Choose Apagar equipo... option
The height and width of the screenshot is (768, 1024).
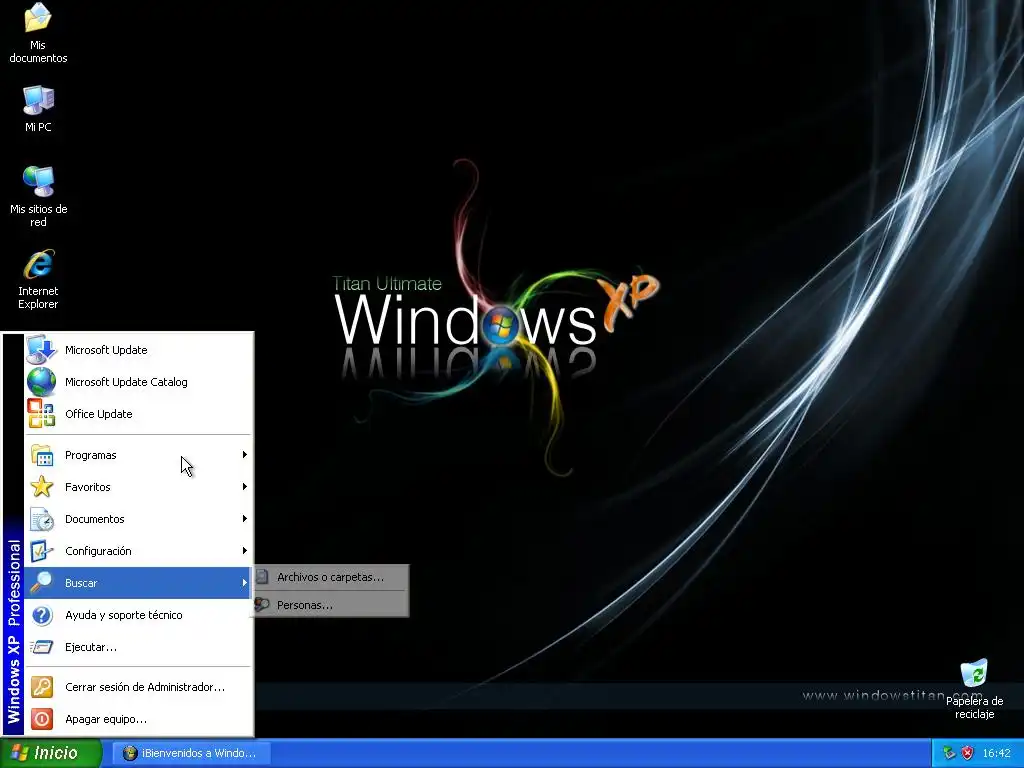pyautogui.click(x=138, y=718)
